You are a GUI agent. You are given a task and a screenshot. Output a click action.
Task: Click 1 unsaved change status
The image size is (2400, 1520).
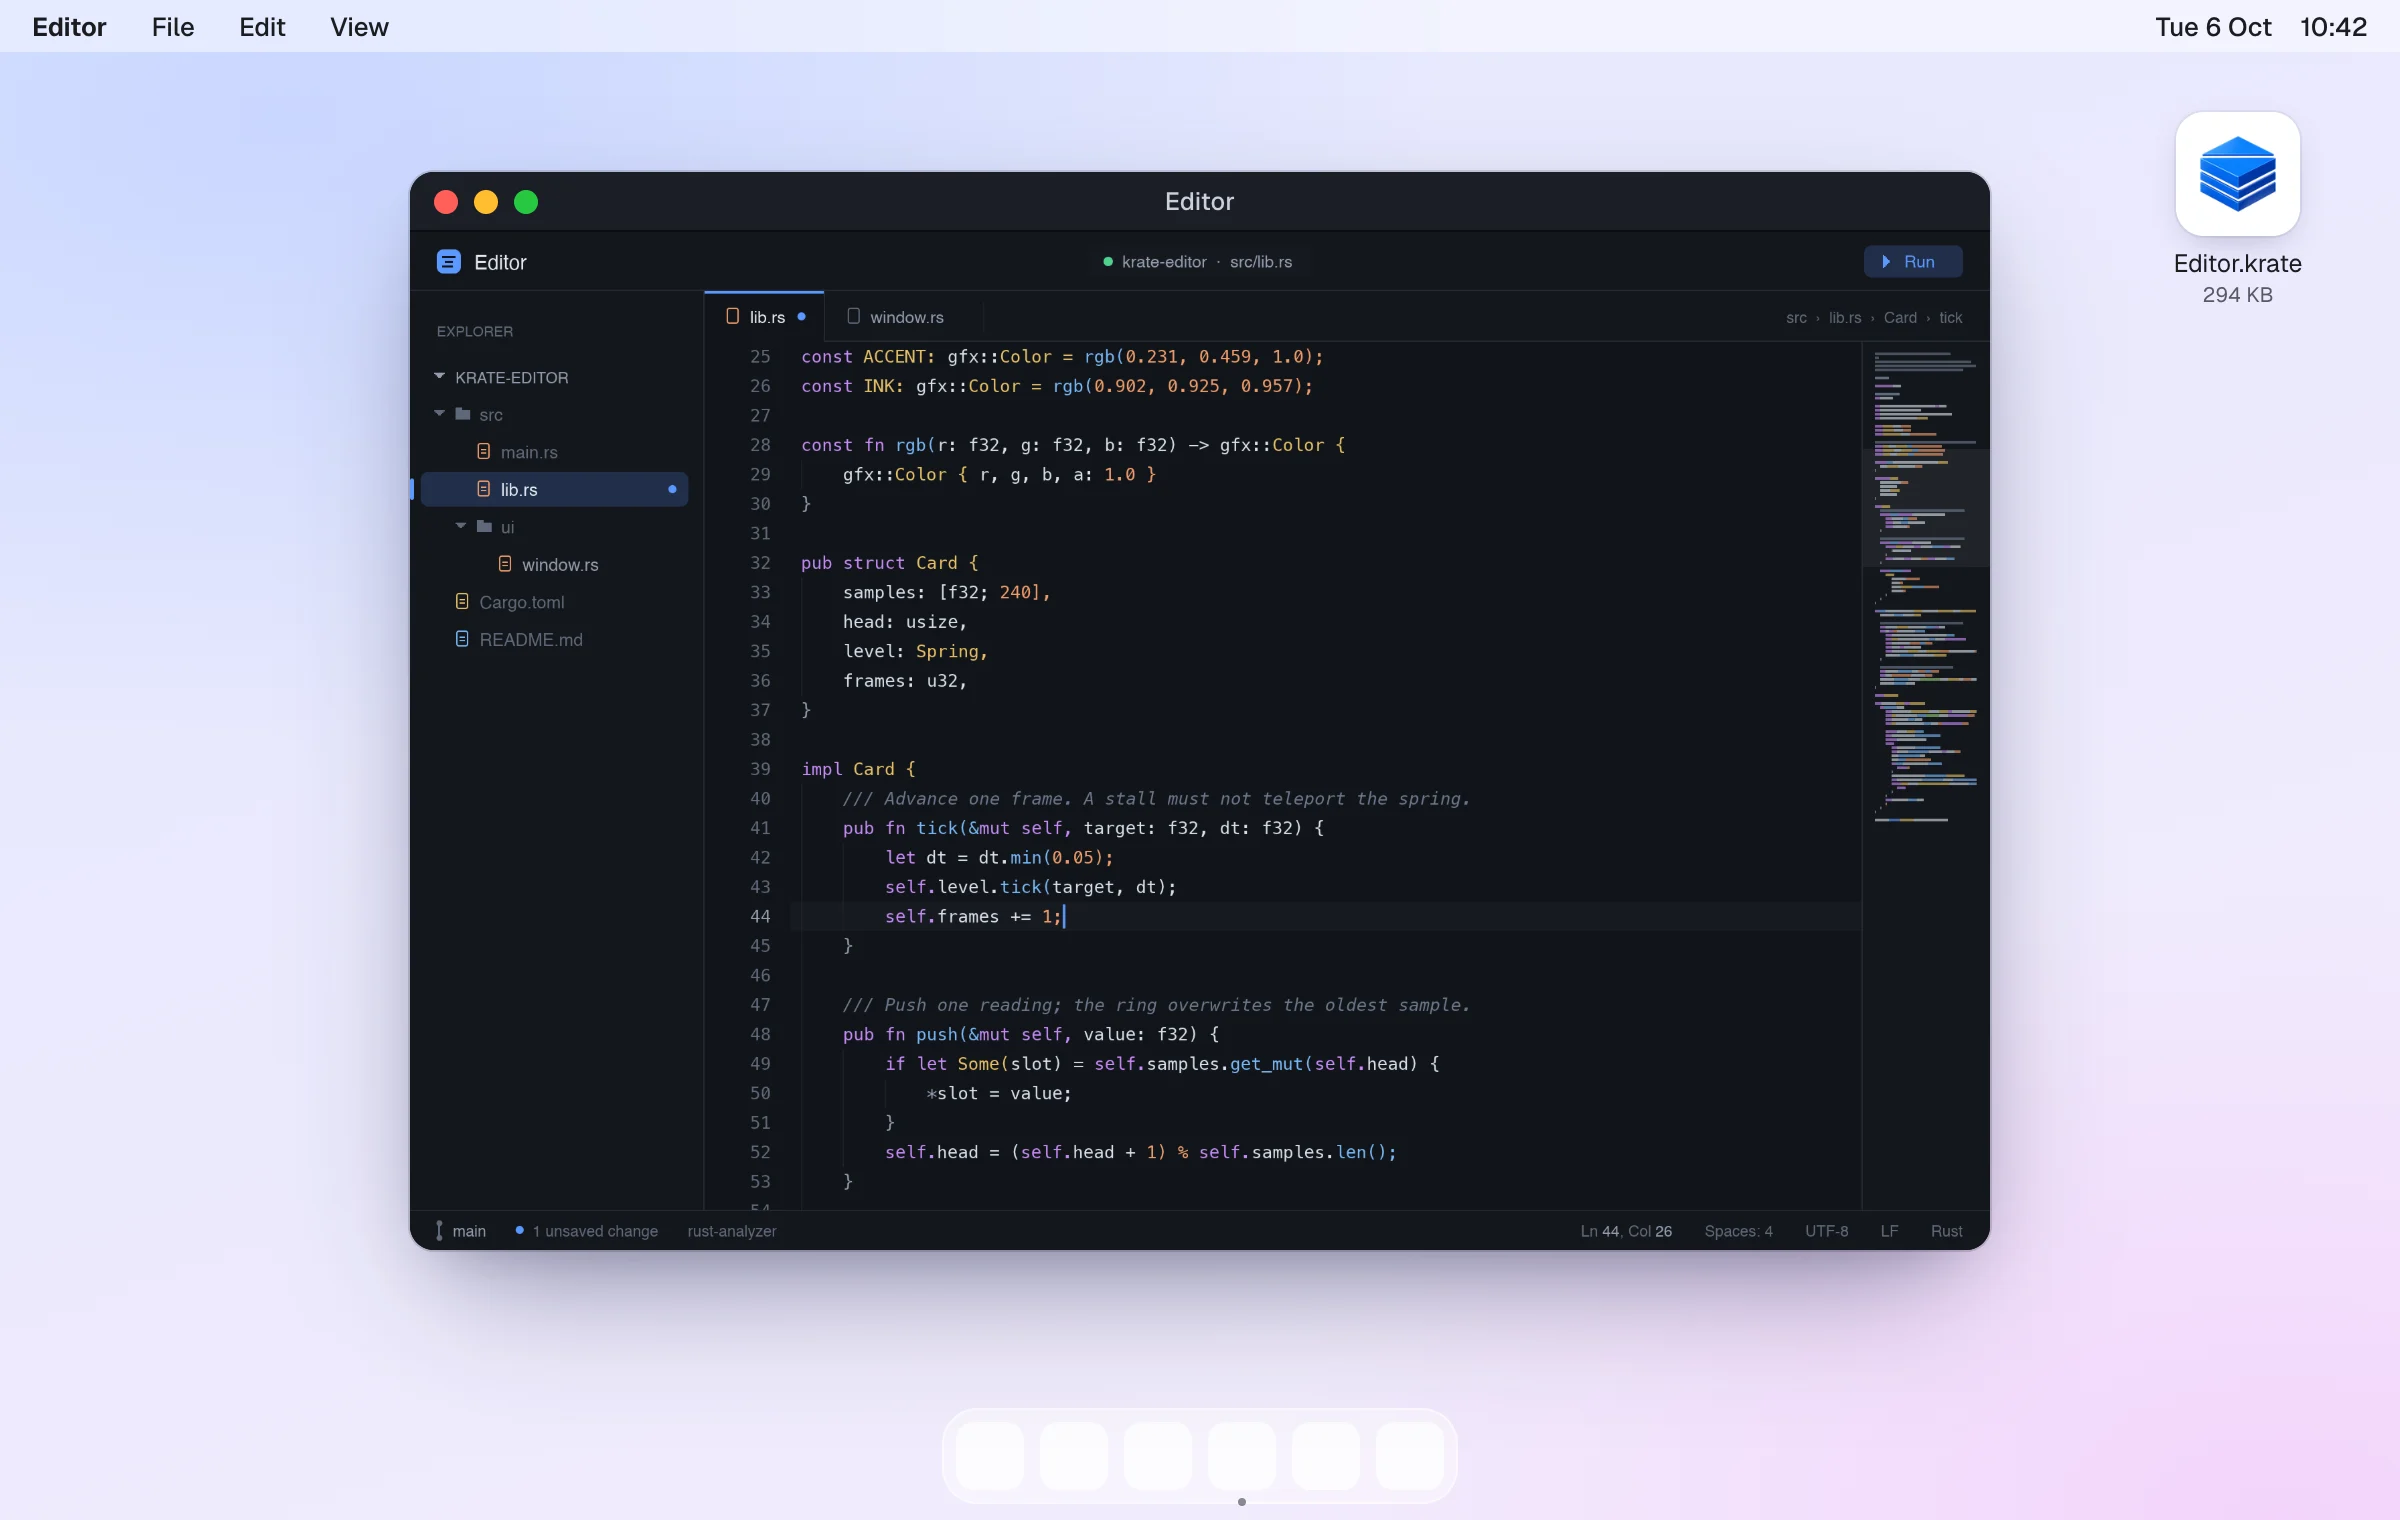pyautogui.click(x=587, y=1231)
